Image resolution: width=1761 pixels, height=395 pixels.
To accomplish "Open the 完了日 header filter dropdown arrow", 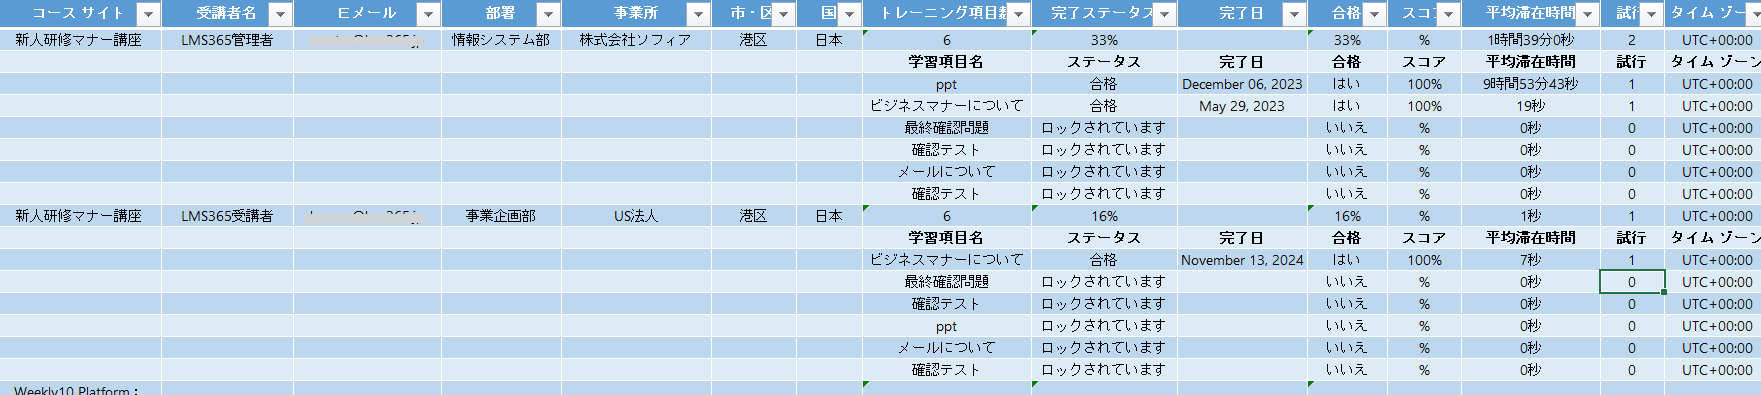I will pos(1294,14).
